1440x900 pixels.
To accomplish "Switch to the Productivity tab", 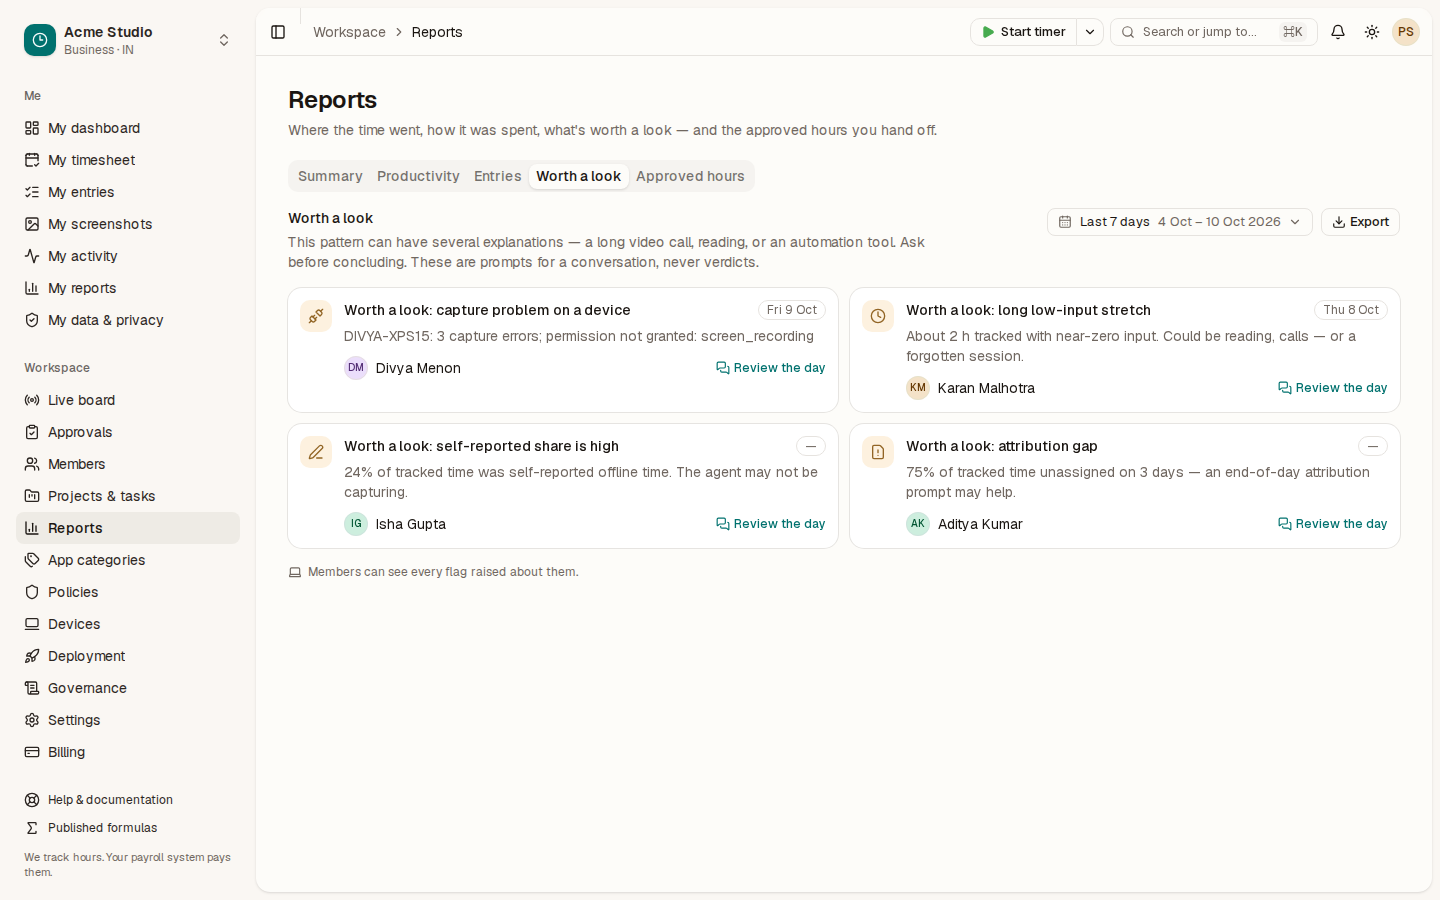I will pos(418,176).
